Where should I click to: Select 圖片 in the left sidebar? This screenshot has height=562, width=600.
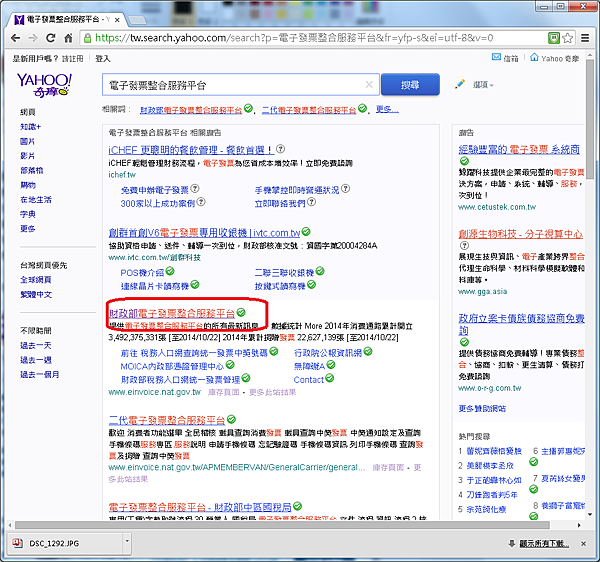[x=27, y=142]
